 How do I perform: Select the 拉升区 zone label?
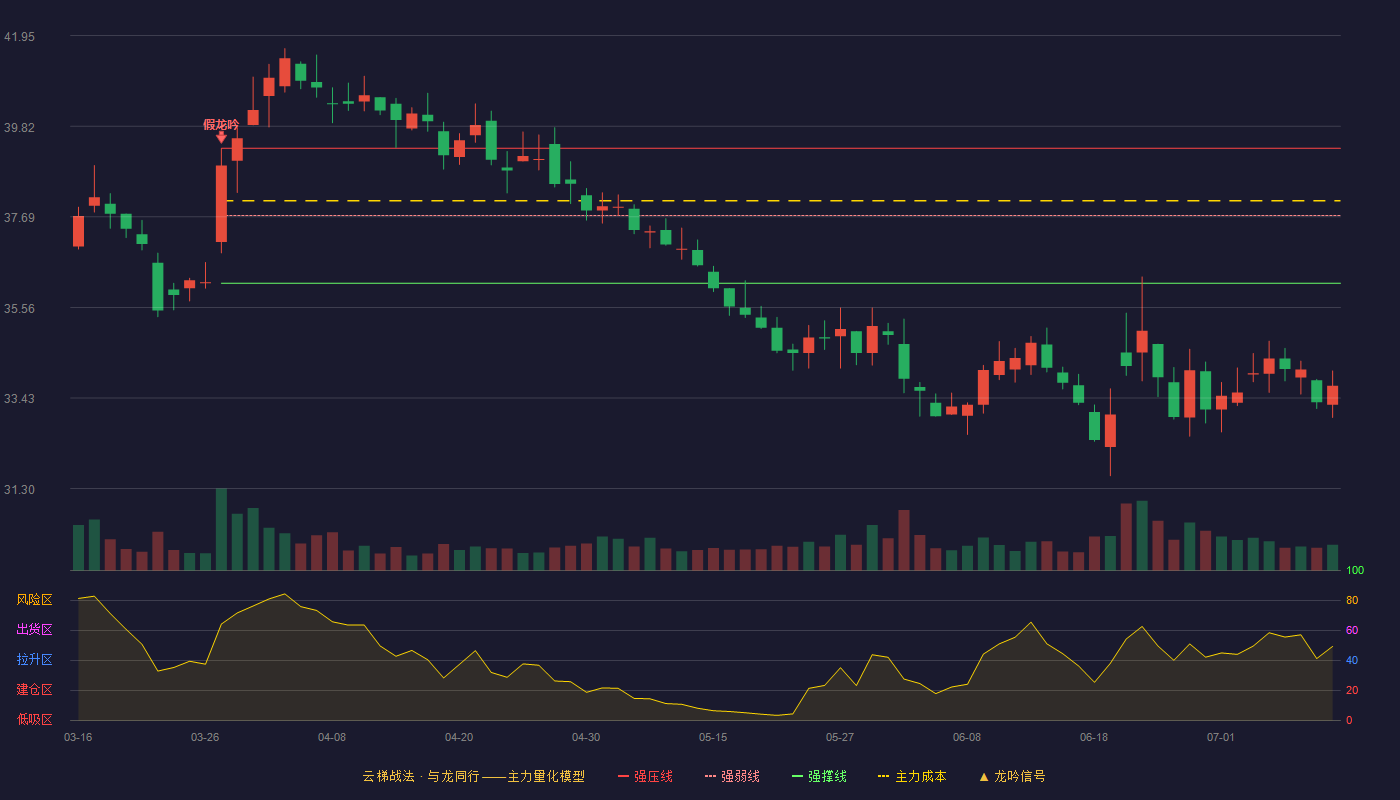(x=34, y=660)
